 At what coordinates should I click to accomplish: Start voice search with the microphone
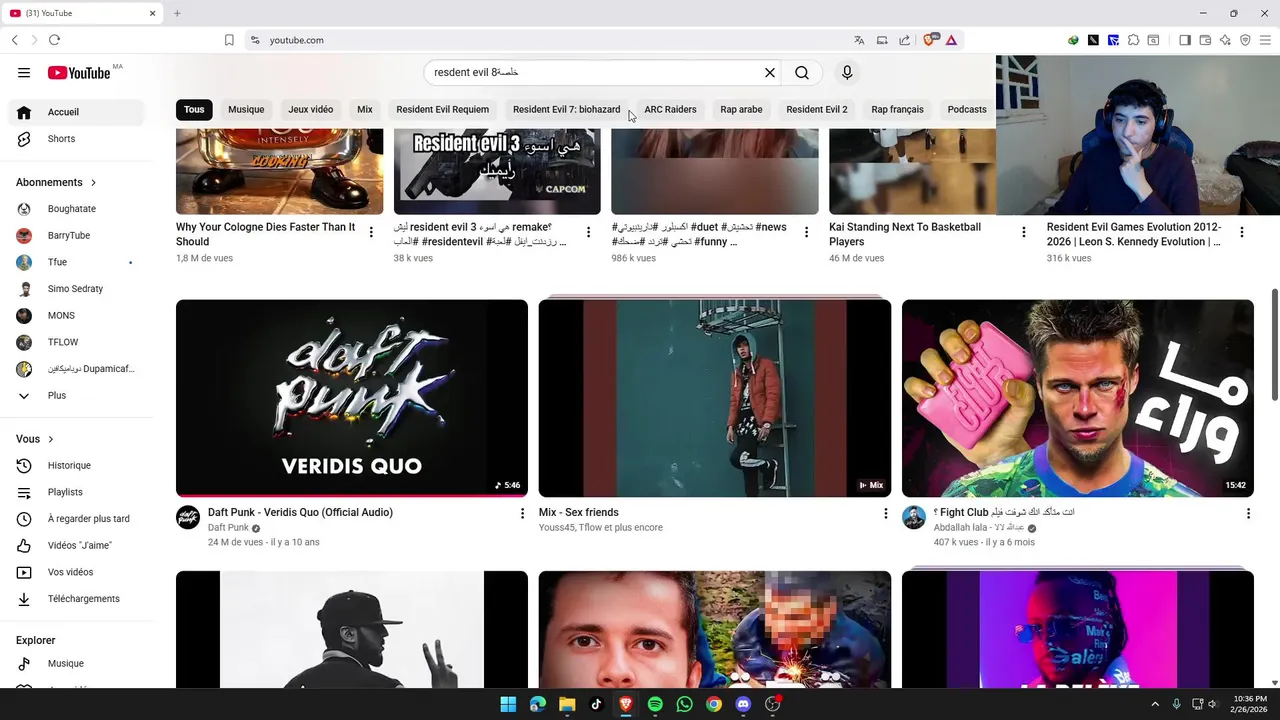click(847, 72)
